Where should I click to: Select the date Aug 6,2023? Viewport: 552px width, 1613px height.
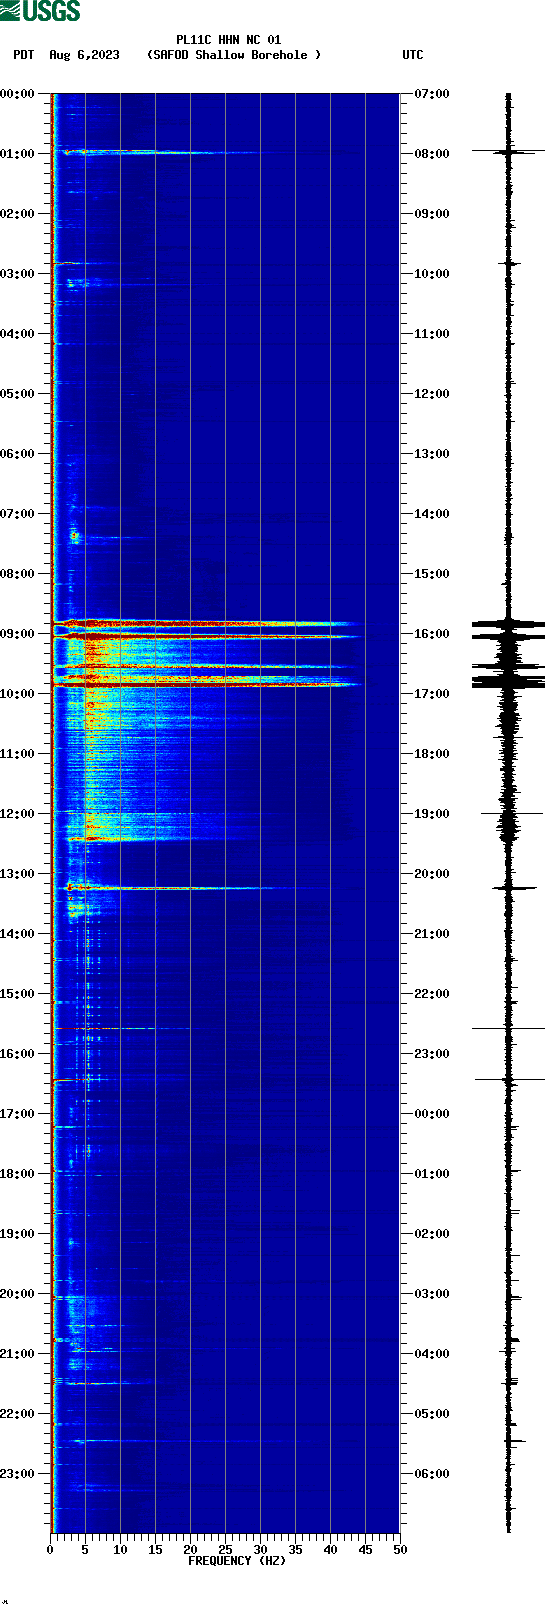[x=84, y=55]
